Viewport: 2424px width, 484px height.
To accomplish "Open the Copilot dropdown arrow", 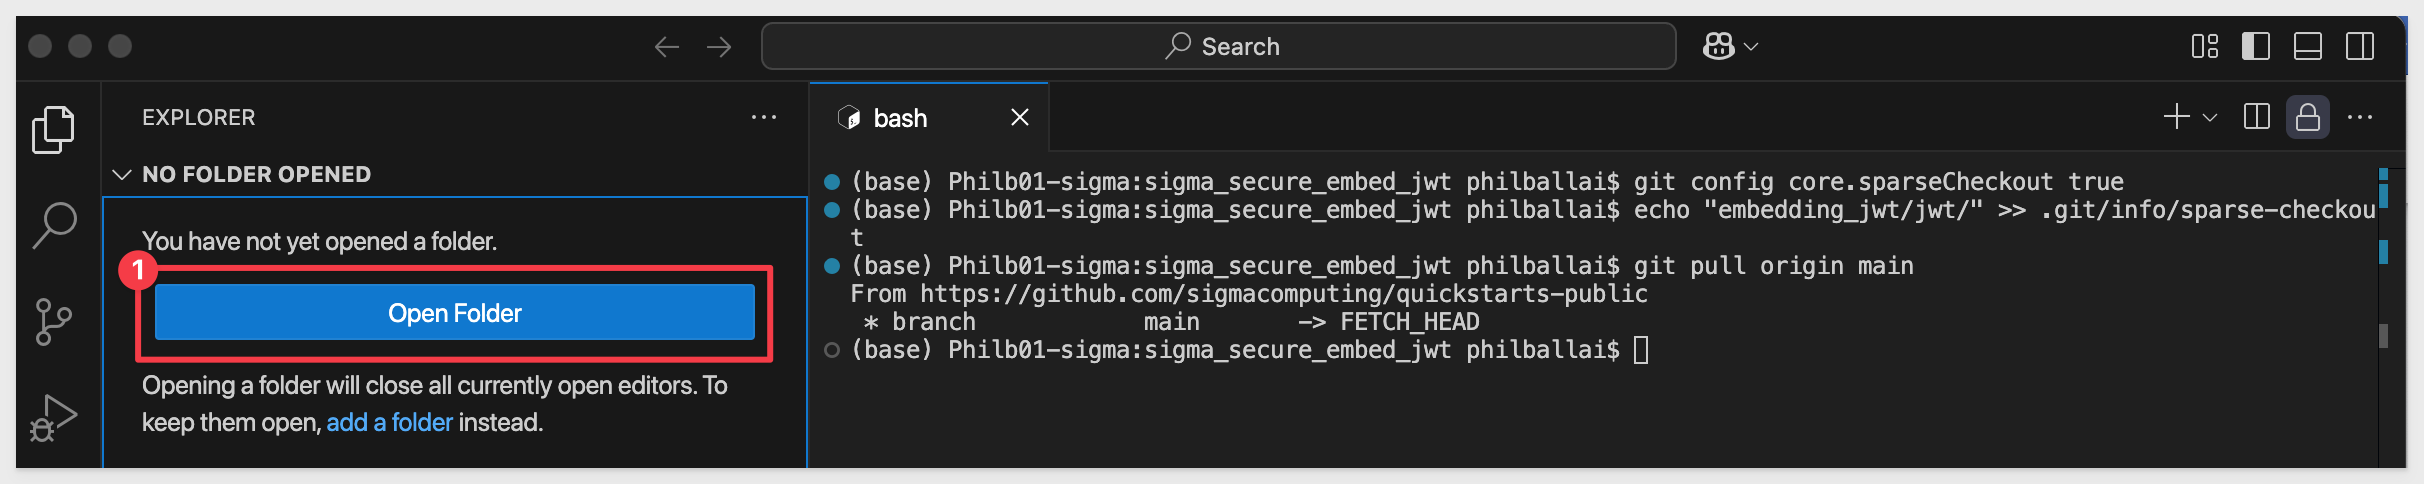I will click(x=1751, y=47).
